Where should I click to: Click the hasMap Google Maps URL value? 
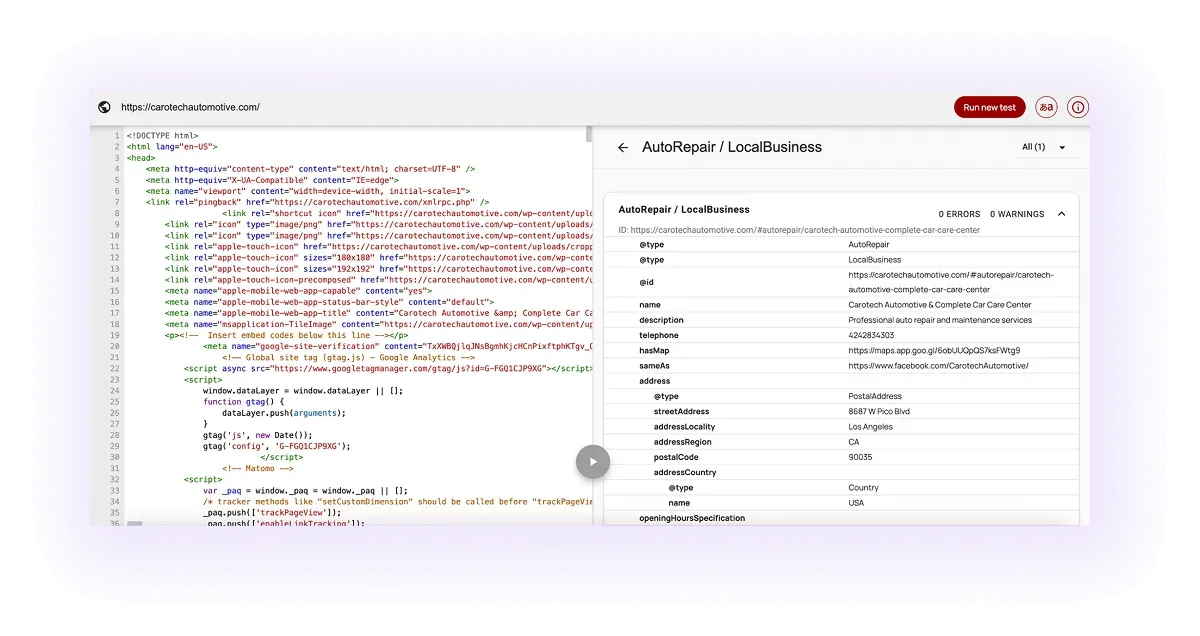(x=934, y=351)
